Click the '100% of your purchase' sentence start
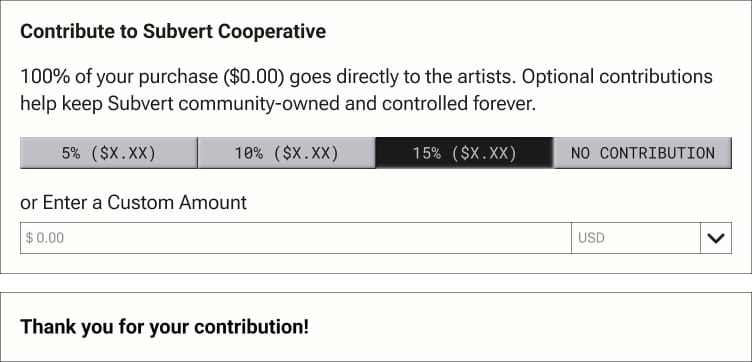 [119, 77]
